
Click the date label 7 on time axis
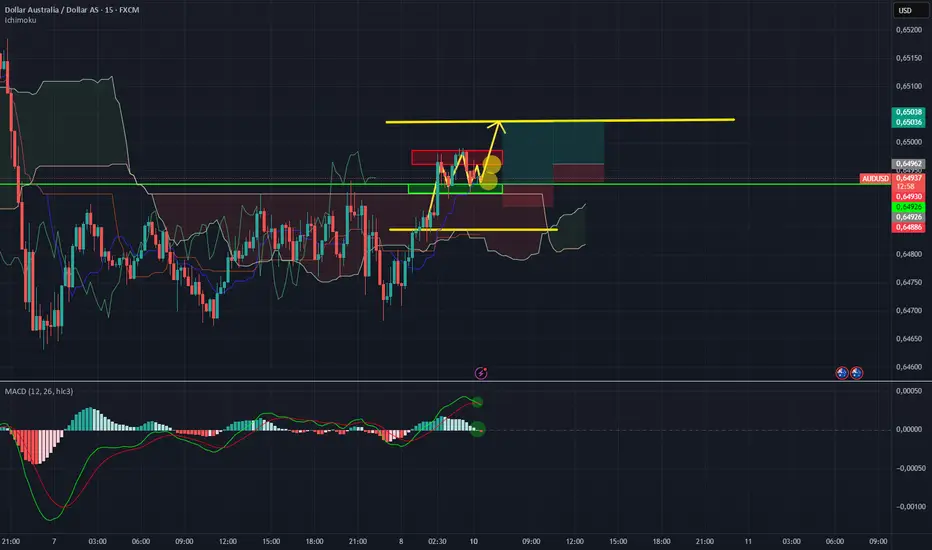coord(54,541)
